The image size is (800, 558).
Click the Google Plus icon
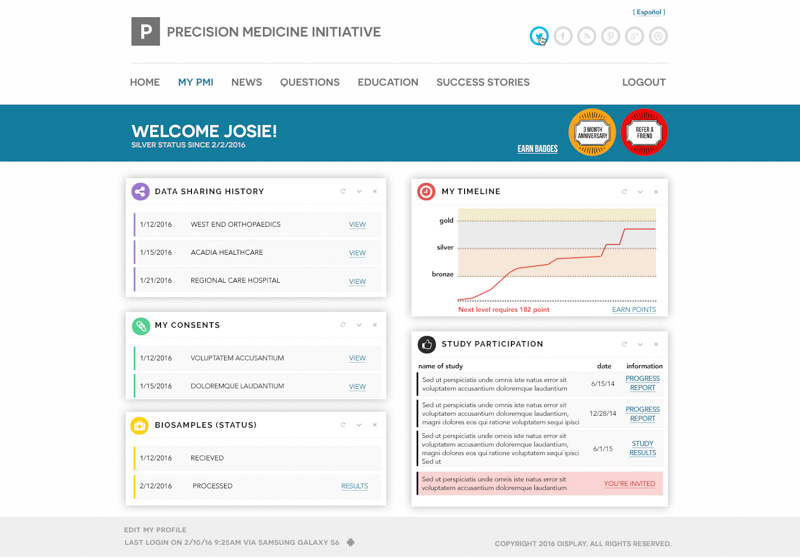(x=634, y=36)
